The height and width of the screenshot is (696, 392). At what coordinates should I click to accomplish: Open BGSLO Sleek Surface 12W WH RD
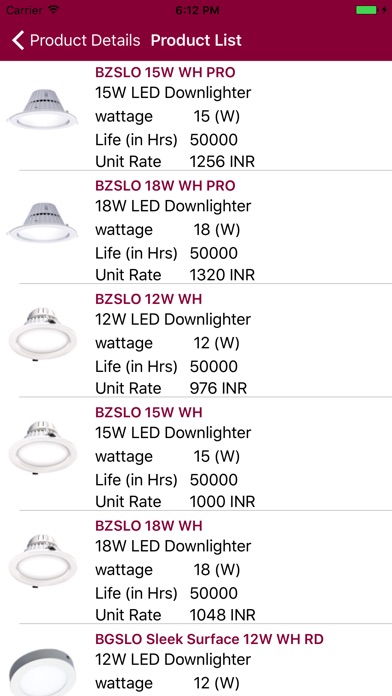pyautogui.click(x=209, y=639)
